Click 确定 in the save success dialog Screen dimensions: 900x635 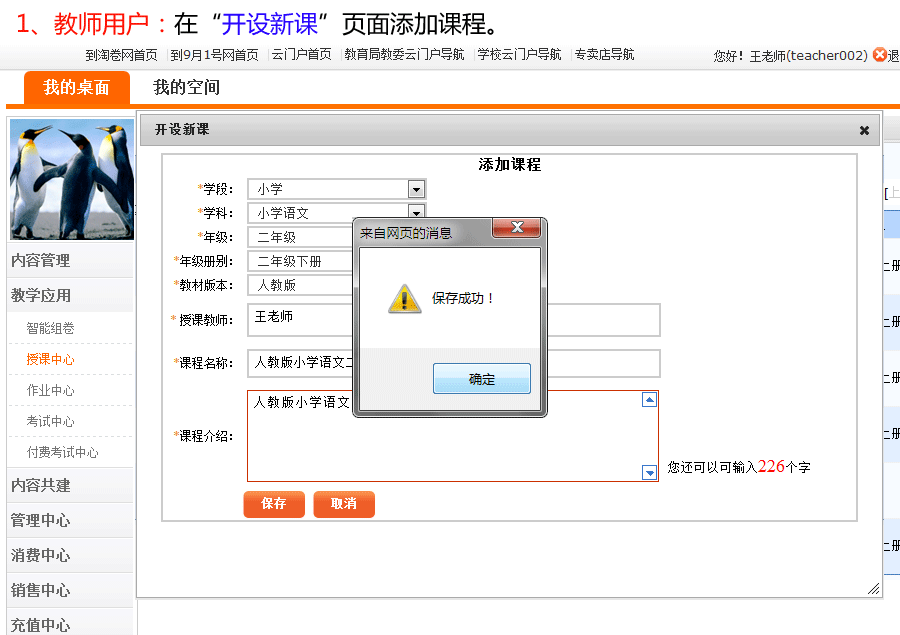(x=481, y=379)
